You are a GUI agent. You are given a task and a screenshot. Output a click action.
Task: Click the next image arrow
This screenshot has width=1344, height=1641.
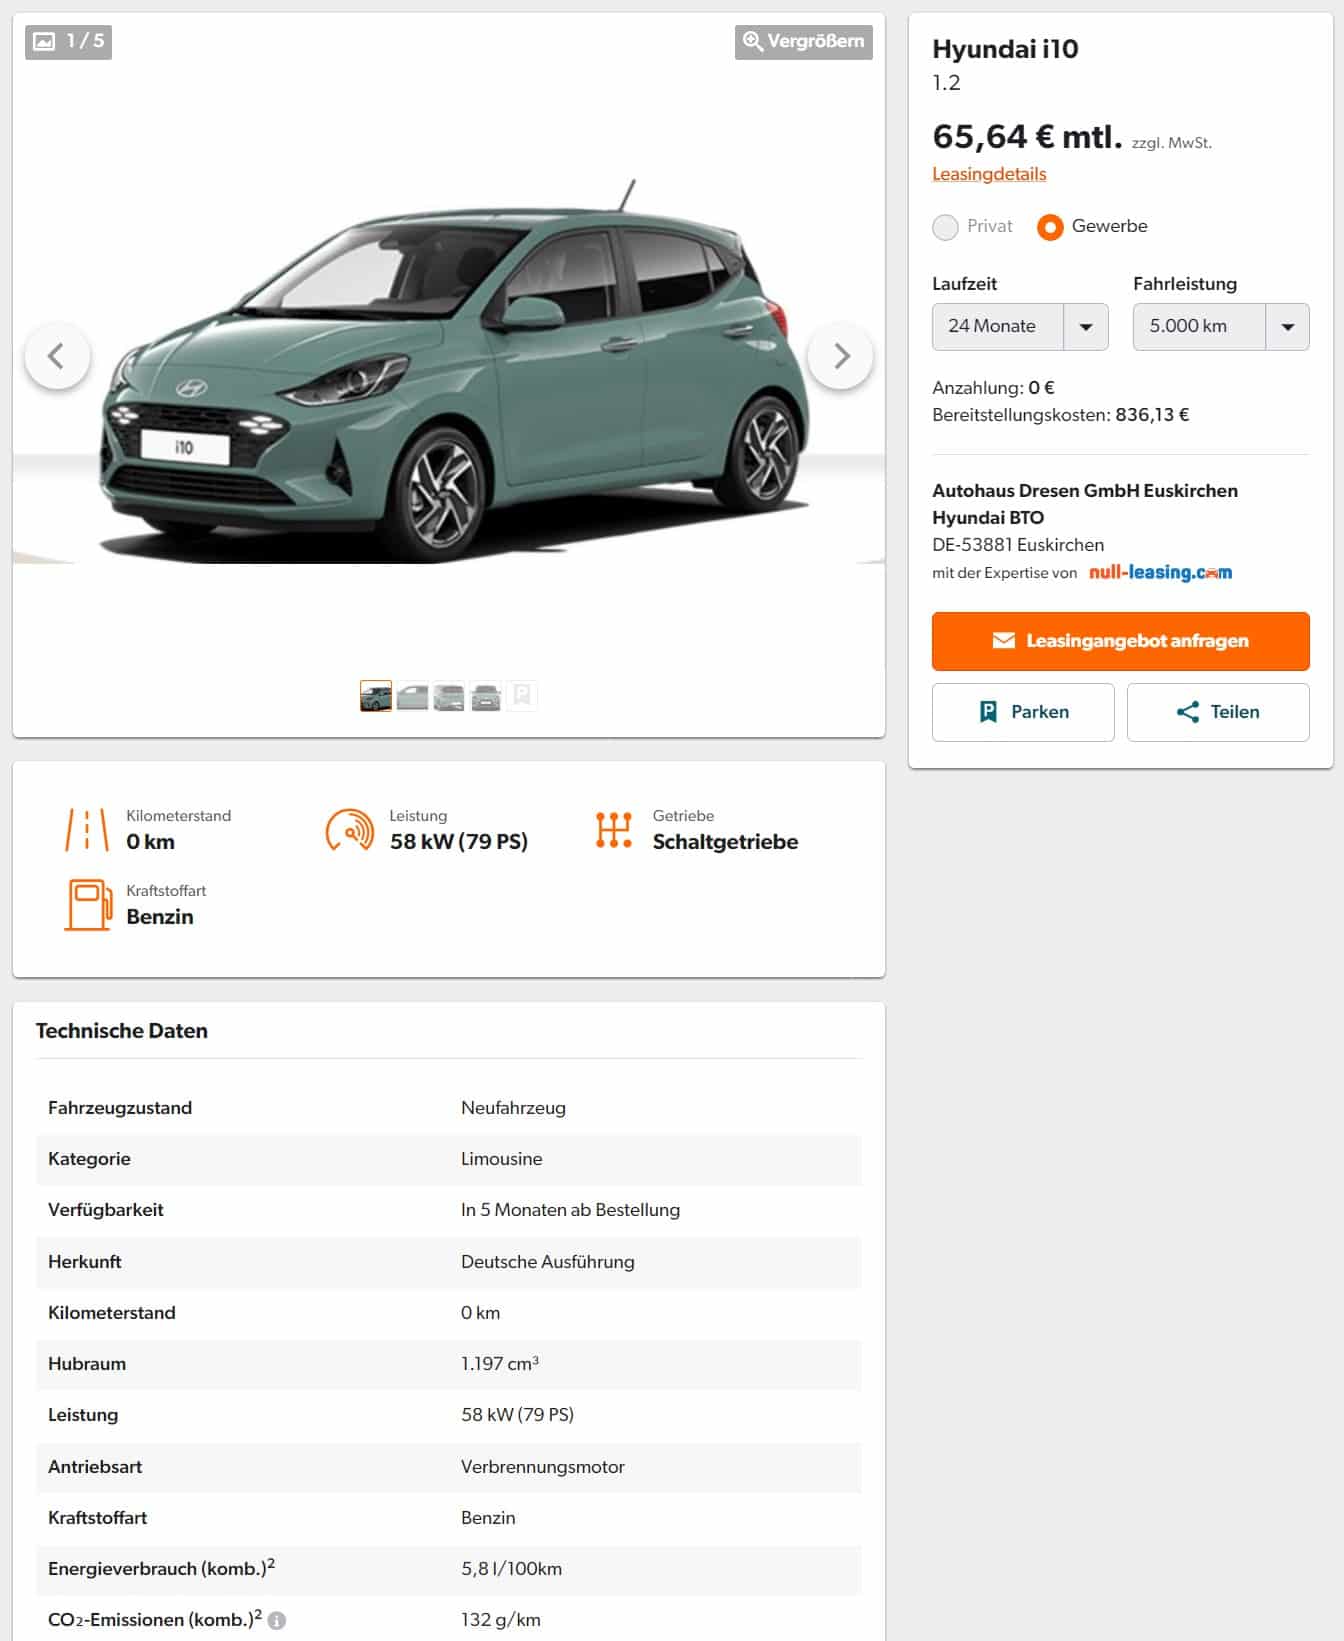[840, 356]
